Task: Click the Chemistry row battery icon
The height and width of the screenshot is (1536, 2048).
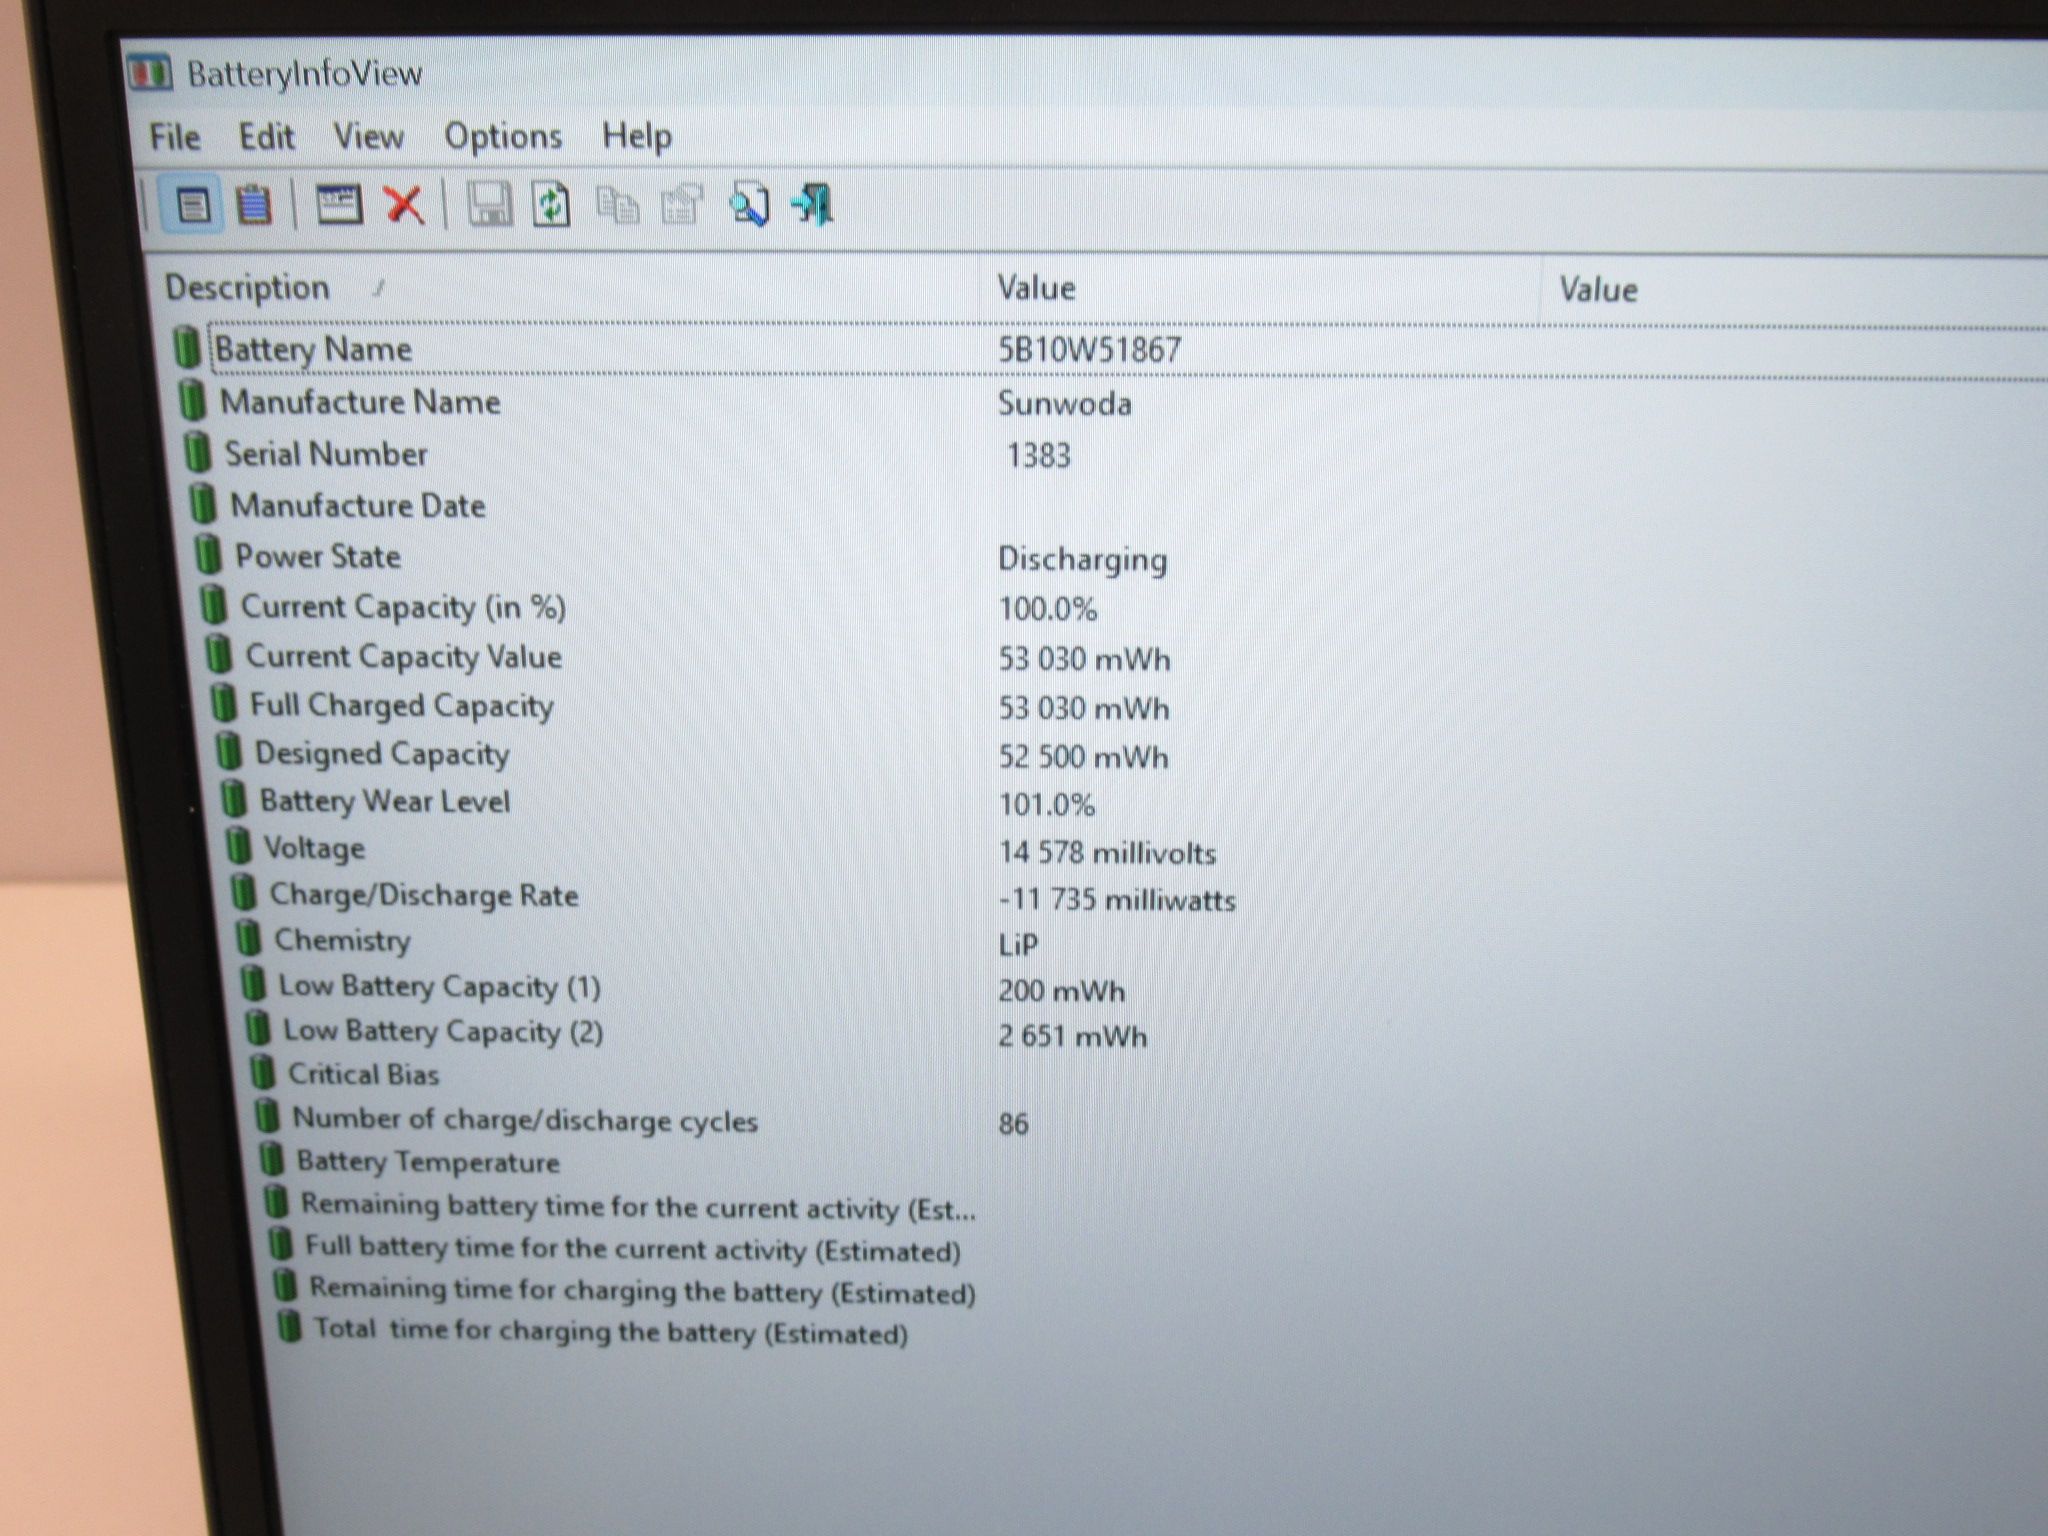Action: [x=248, y=938]
